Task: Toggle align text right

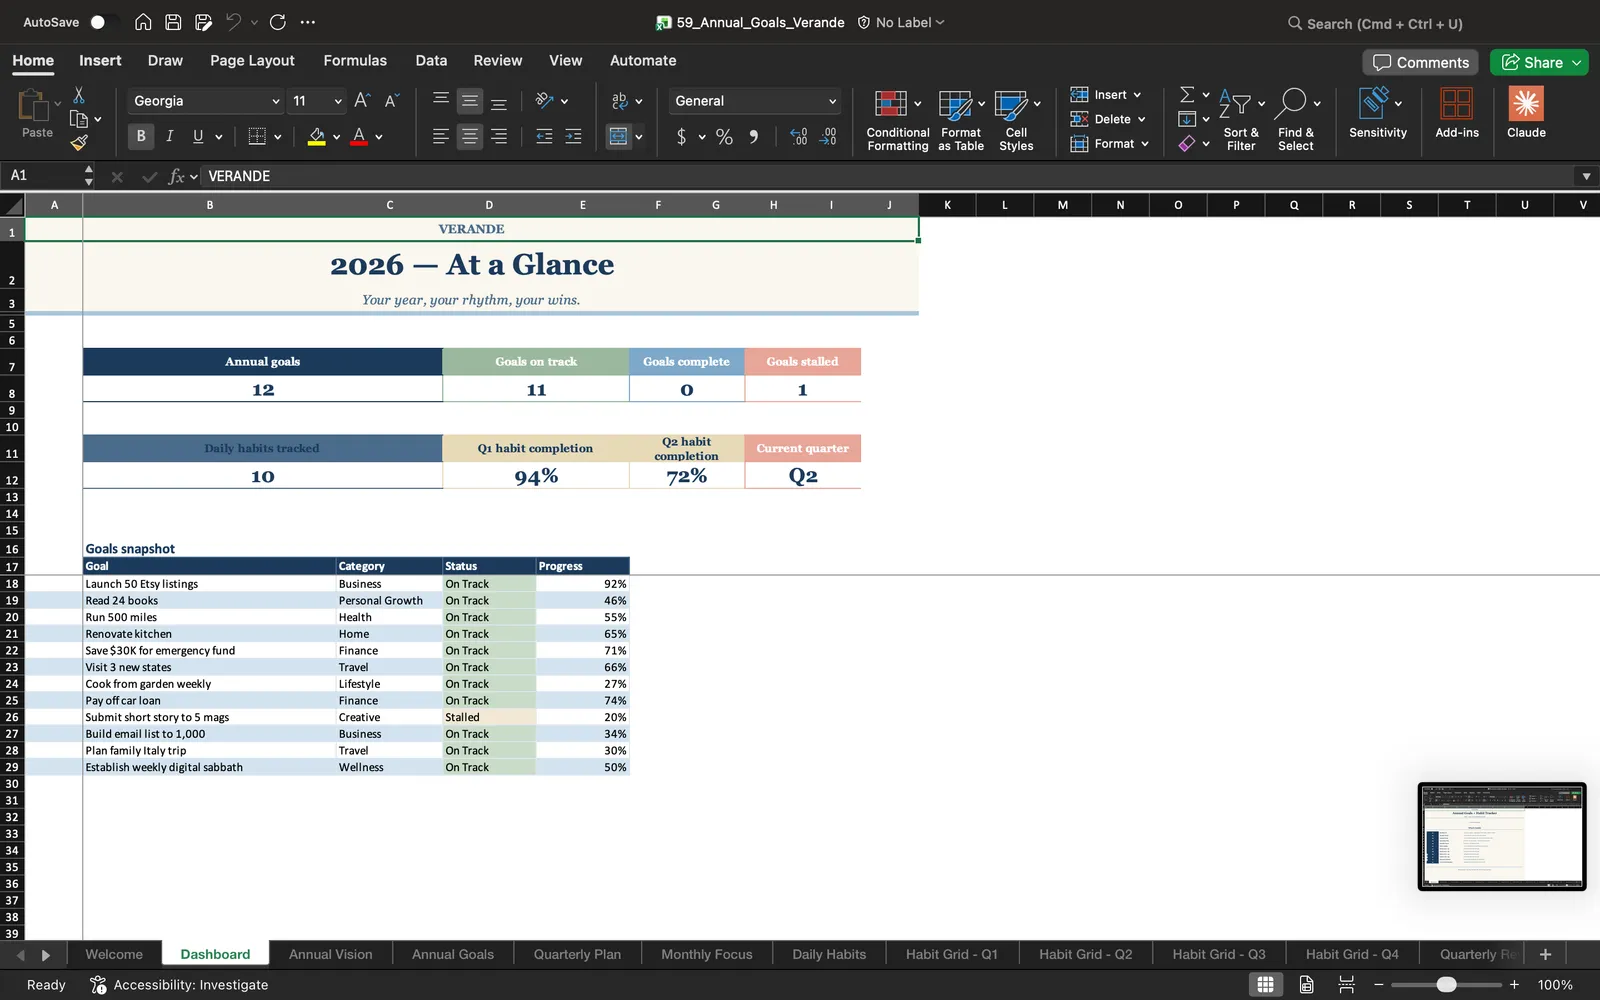Action: (x=499, y=137)
